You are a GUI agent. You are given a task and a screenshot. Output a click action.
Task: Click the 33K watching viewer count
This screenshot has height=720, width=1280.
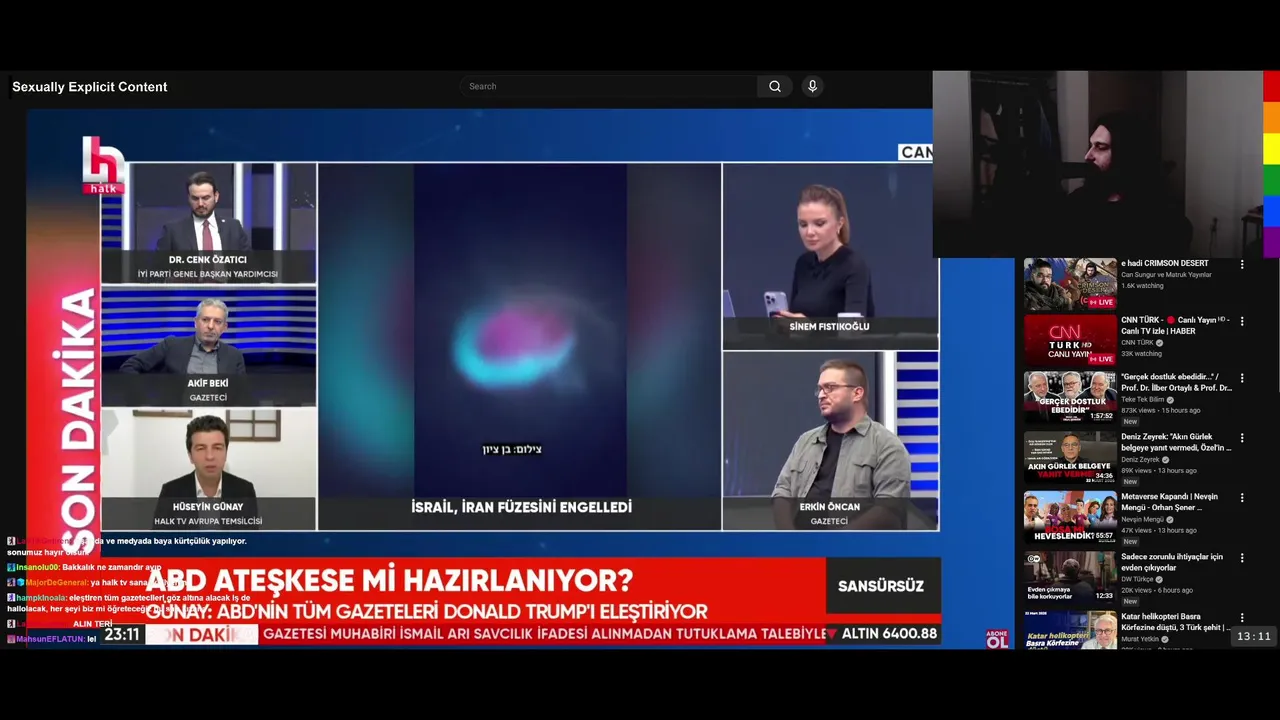1141,354
